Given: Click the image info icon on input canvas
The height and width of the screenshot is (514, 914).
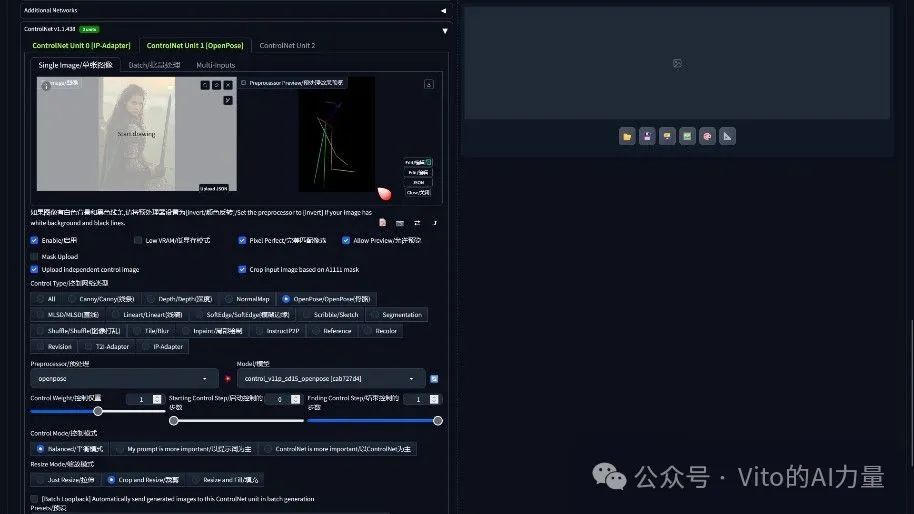Looking at the screenshot, I should coord(45,86).
